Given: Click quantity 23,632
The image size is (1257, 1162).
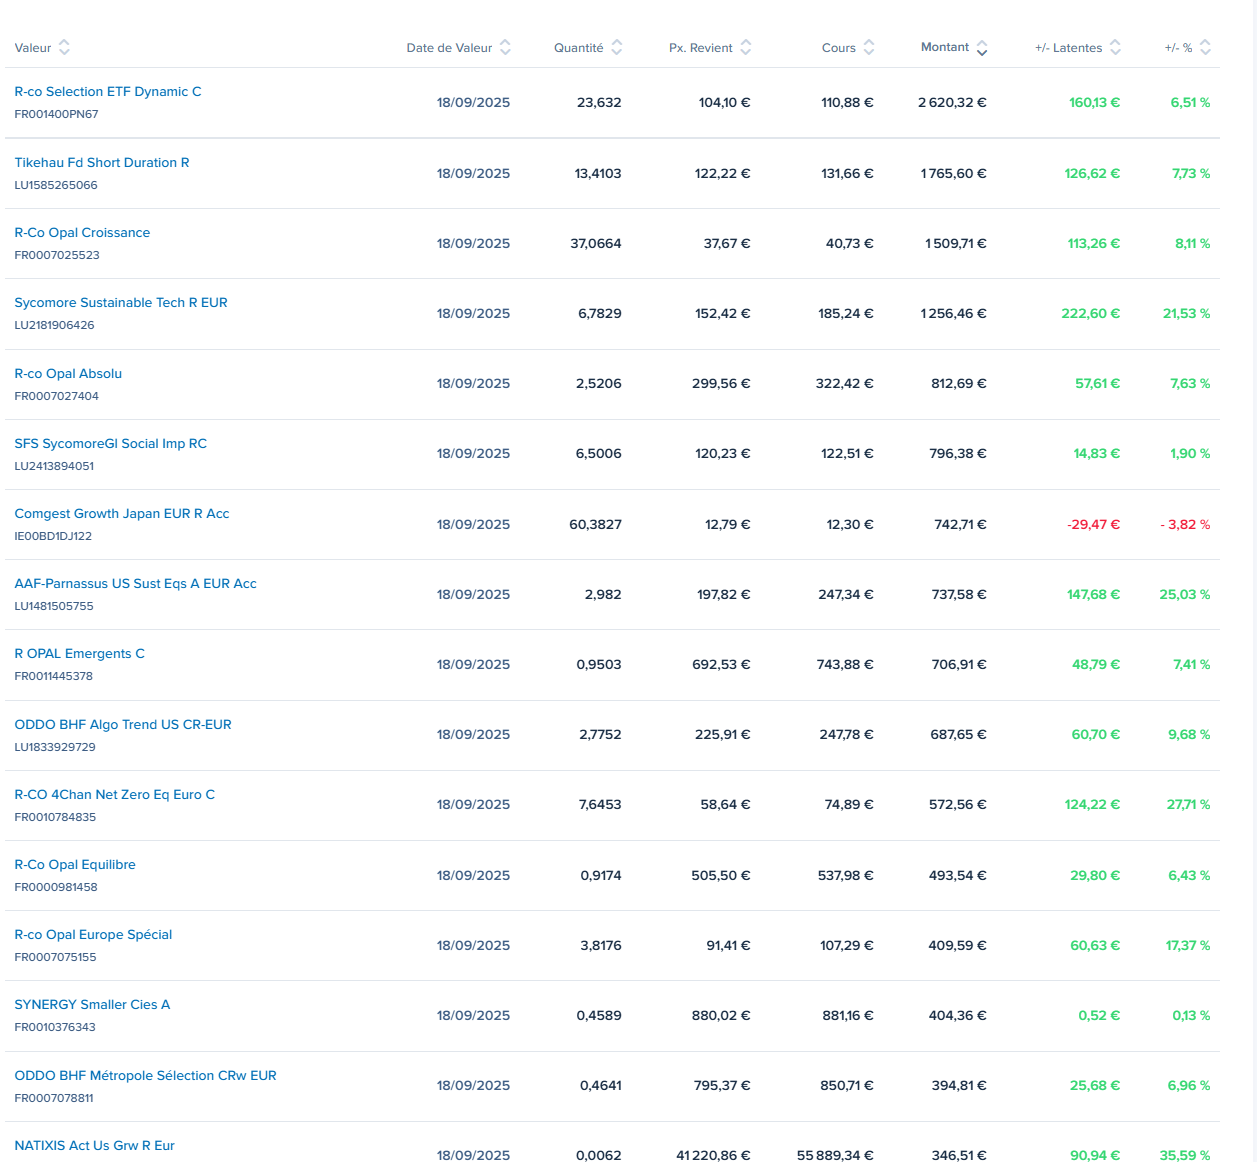Looking at the screenshot, I should coord(599,102).
